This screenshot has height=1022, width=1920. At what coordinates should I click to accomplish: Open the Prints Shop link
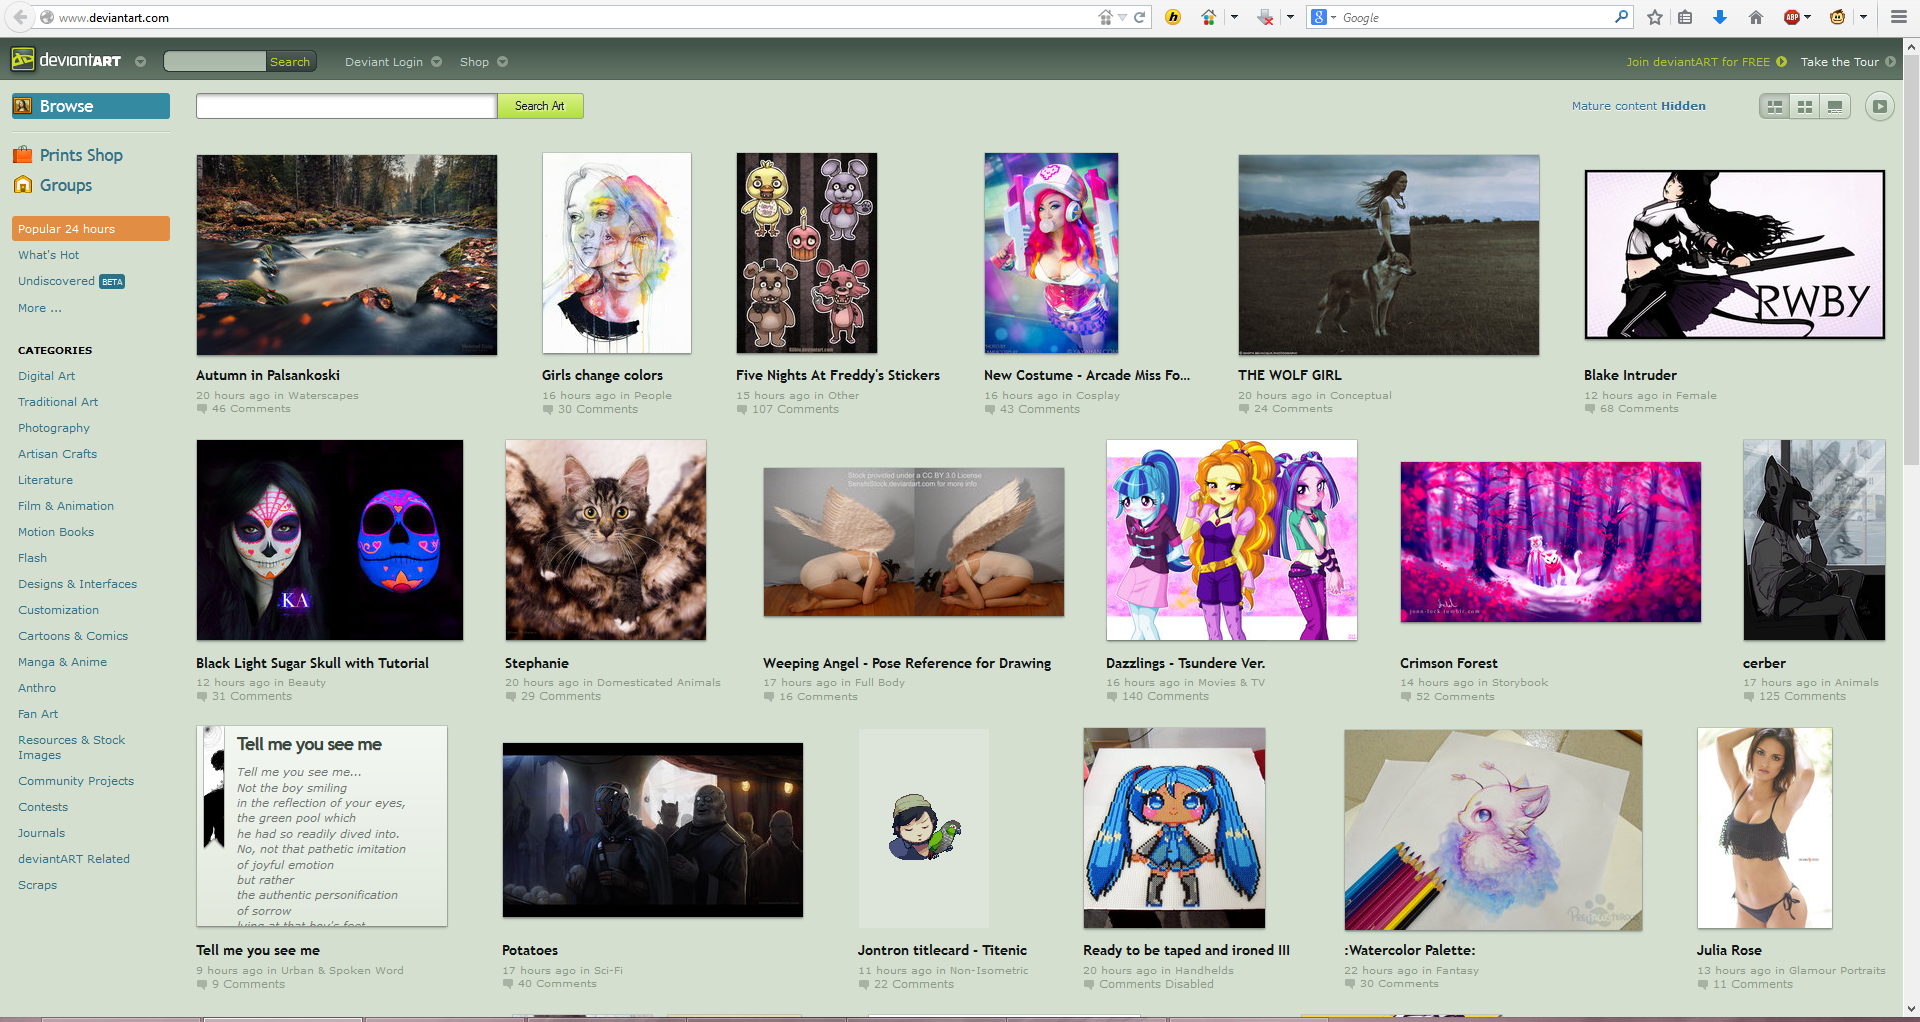click(x=81, y=155)
